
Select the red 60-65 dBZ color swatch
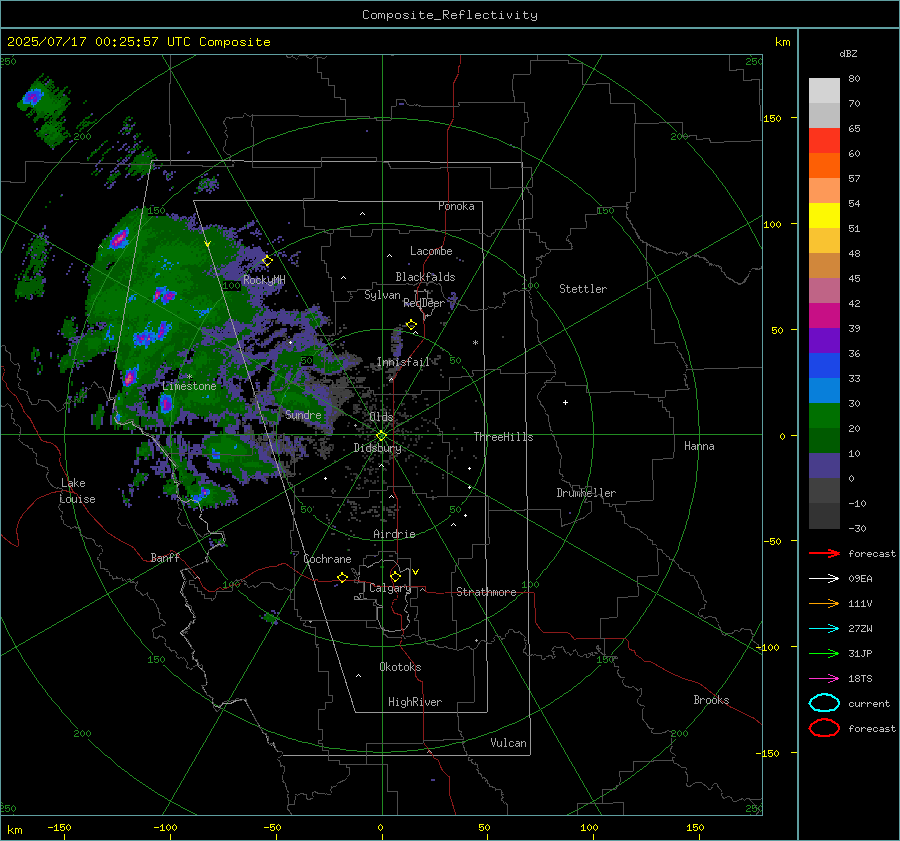824,141
